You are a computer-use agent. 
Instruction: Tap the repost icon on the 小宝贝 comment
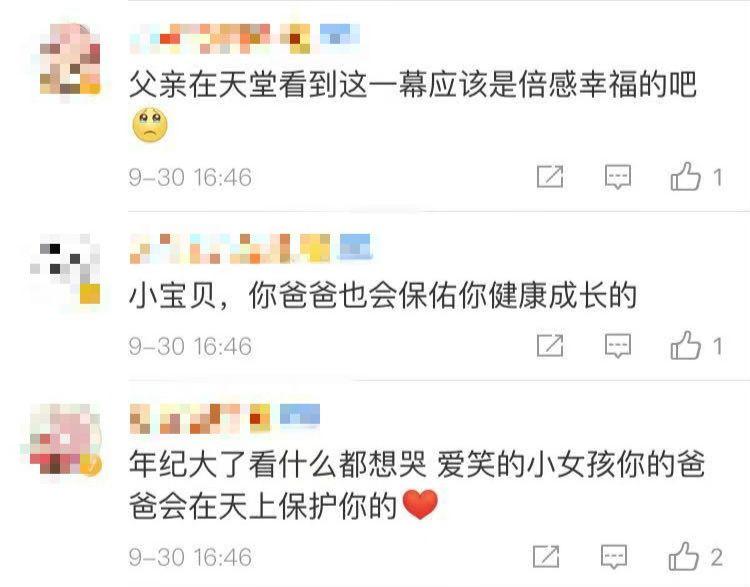550,345
